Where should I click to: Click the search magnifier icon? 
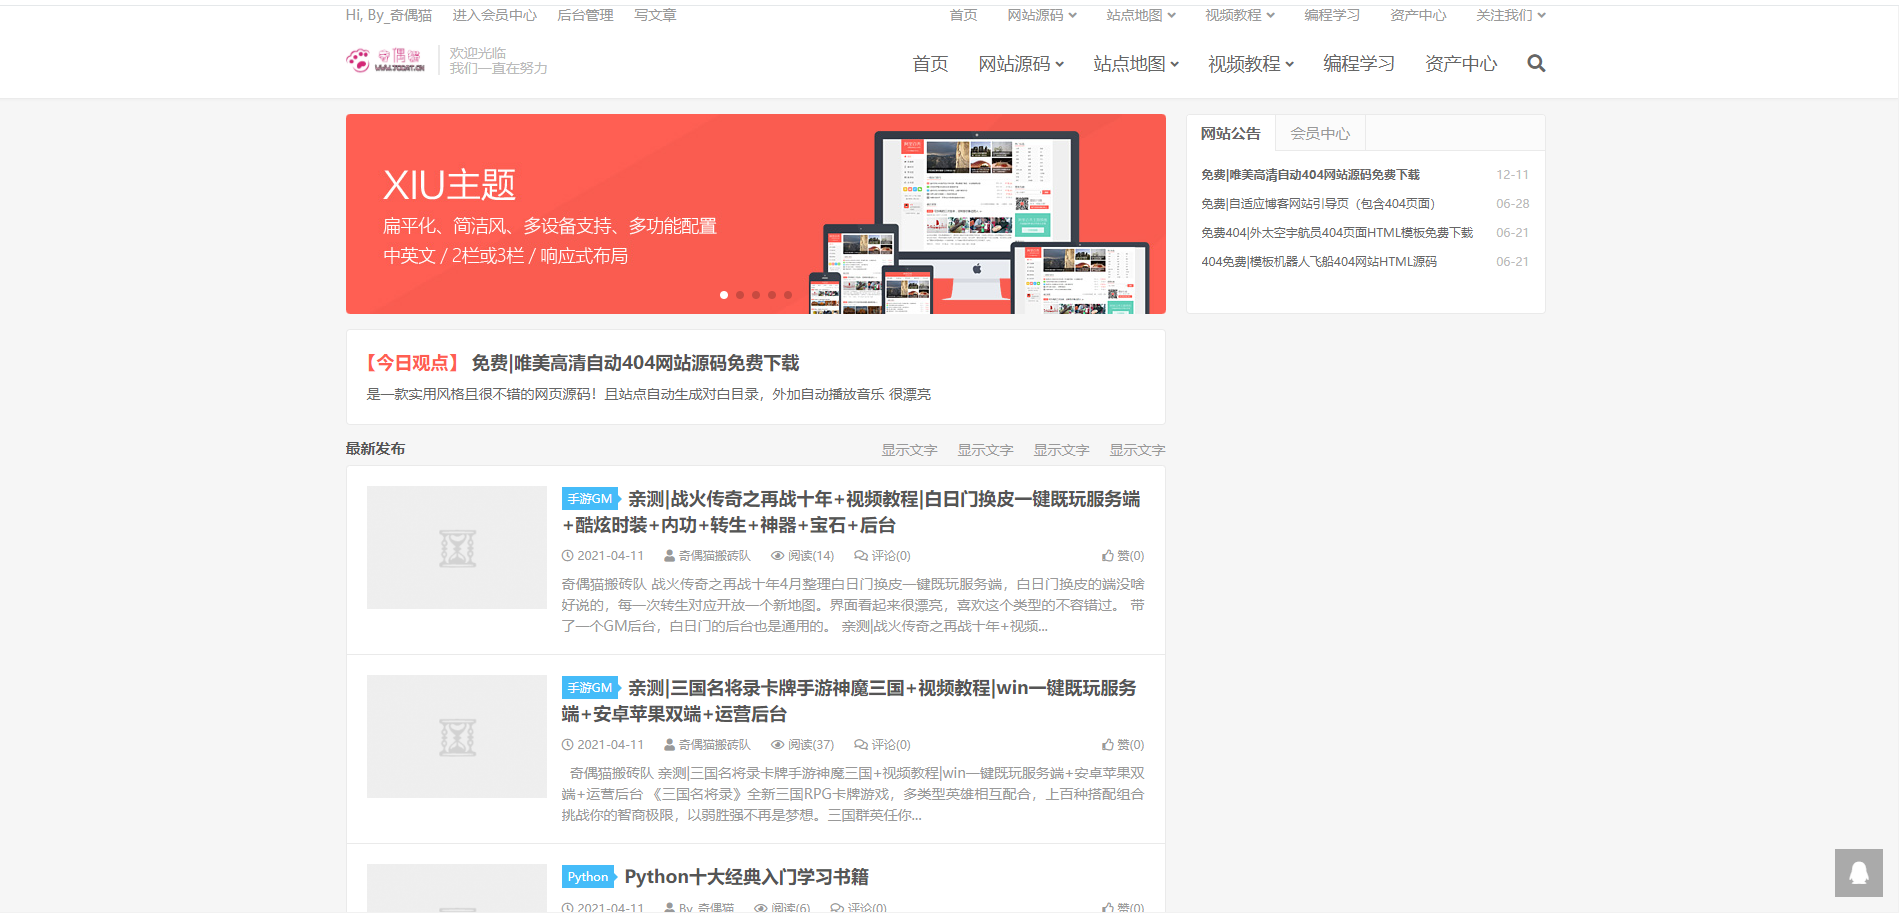tap(1536, 63)
